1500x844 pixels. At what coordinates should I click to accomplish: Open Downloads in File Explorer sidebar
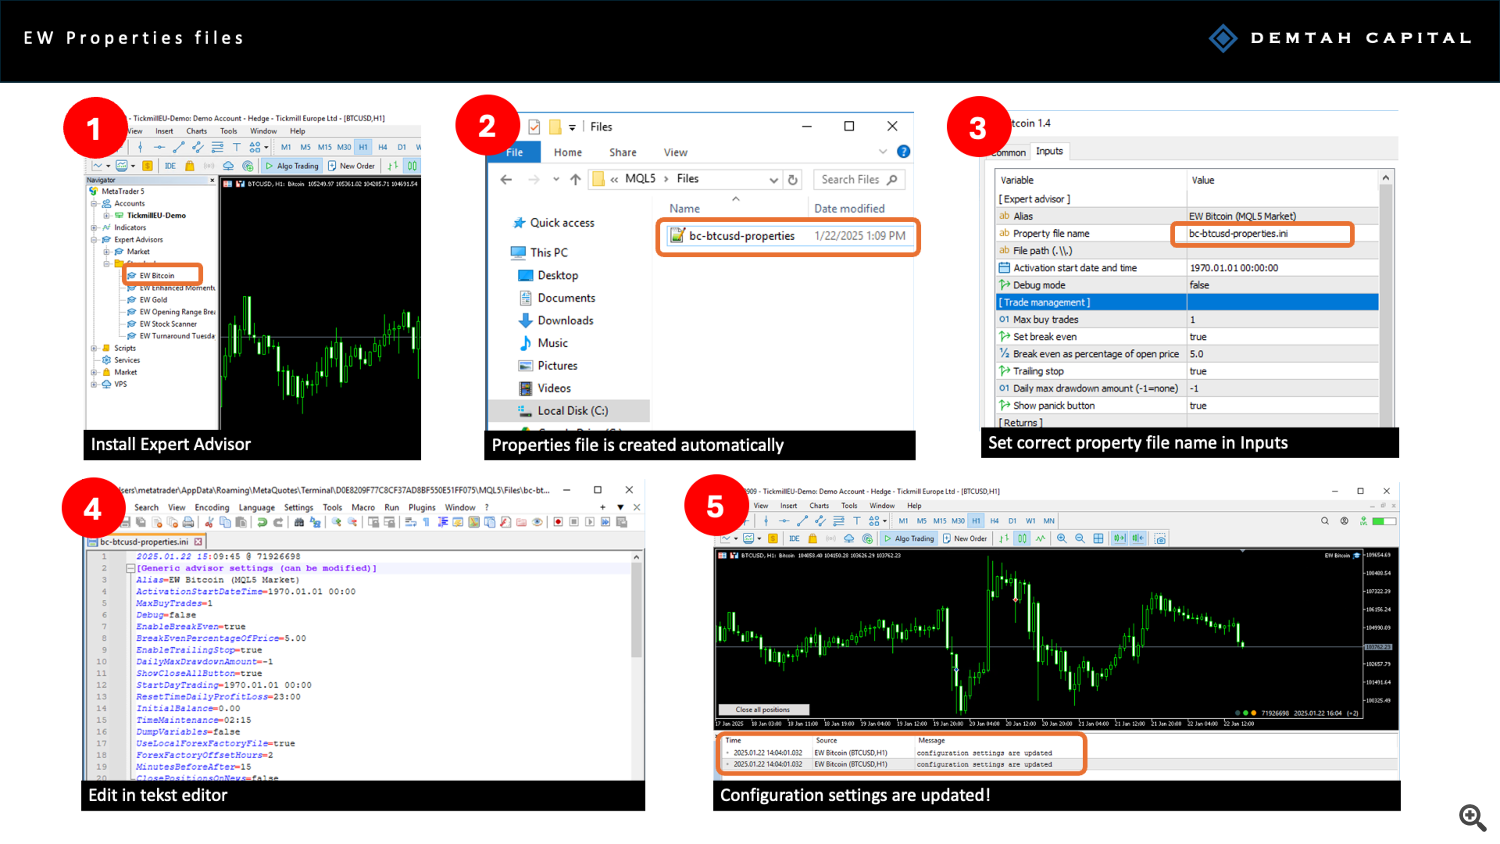pyautogui.click(x=565, y=320)
